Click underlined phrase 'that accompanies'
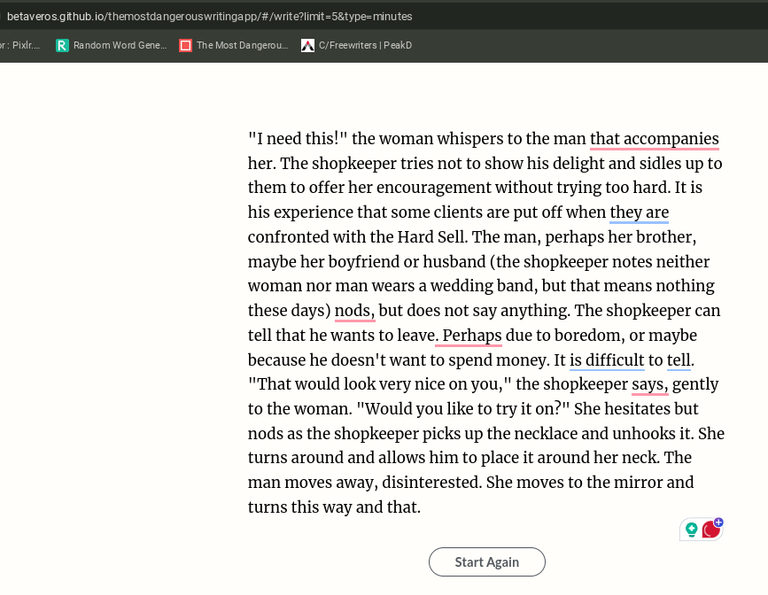The height and width of the screenshot is (595, 768). pos(654,139)
